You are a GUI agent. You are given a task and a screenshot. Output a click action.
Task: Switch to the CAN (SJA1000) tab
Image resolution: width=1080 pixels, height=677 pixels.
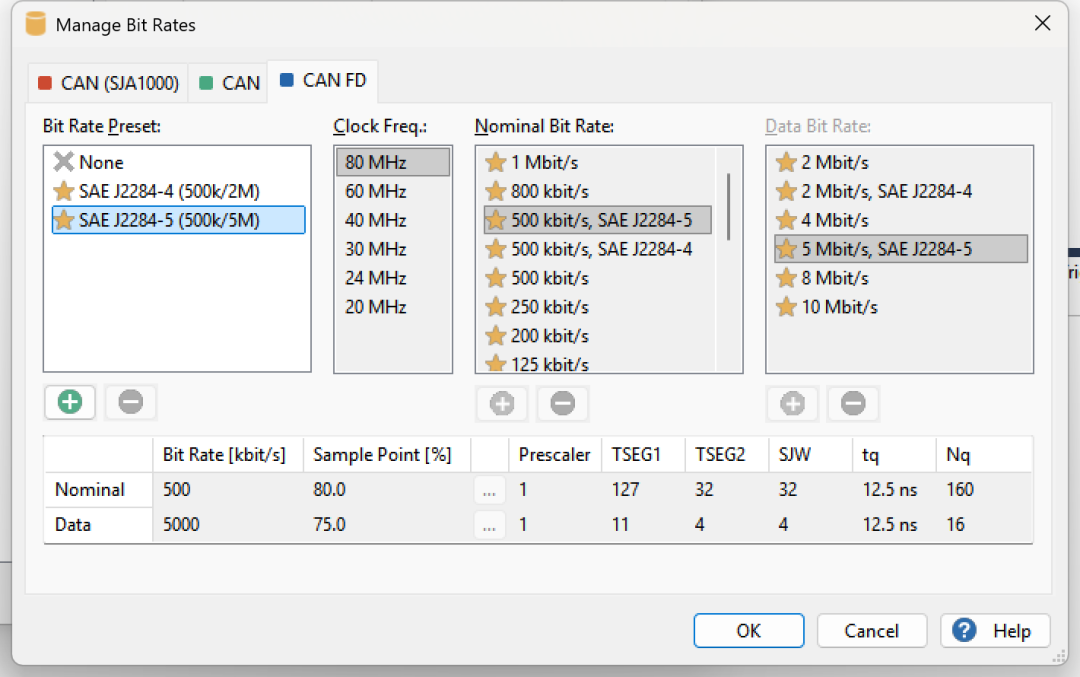pyautogui.click(x=109, y=83)
